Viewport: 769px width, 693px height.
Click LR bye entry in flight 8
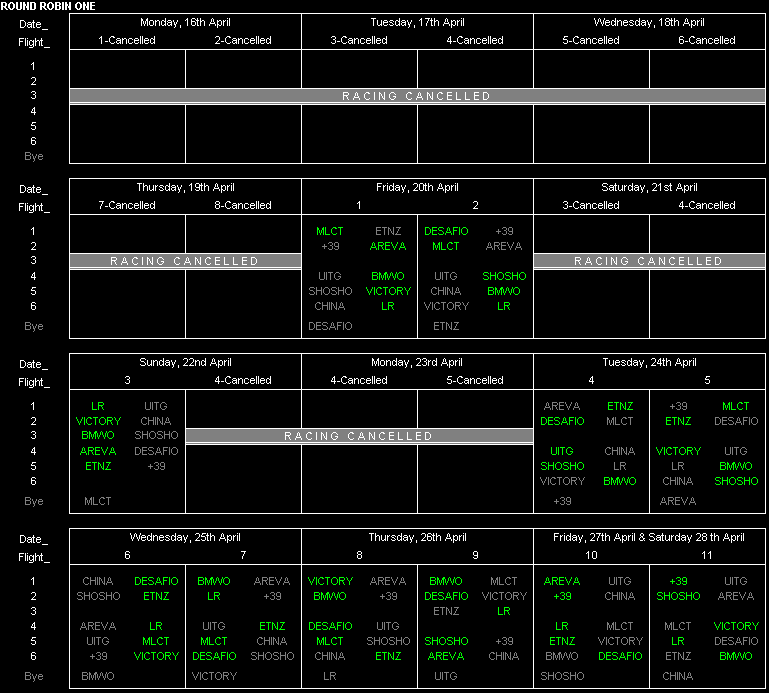[x=330, y=676]
